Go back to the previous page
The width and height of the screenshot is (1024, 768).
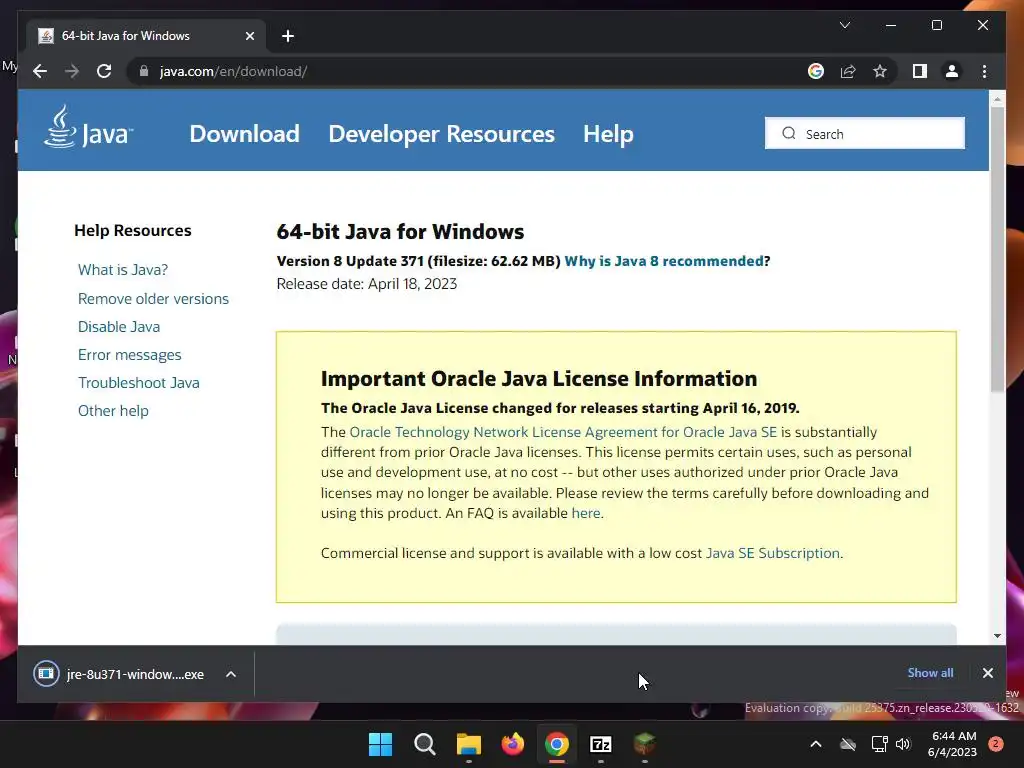tap(40, 71)
